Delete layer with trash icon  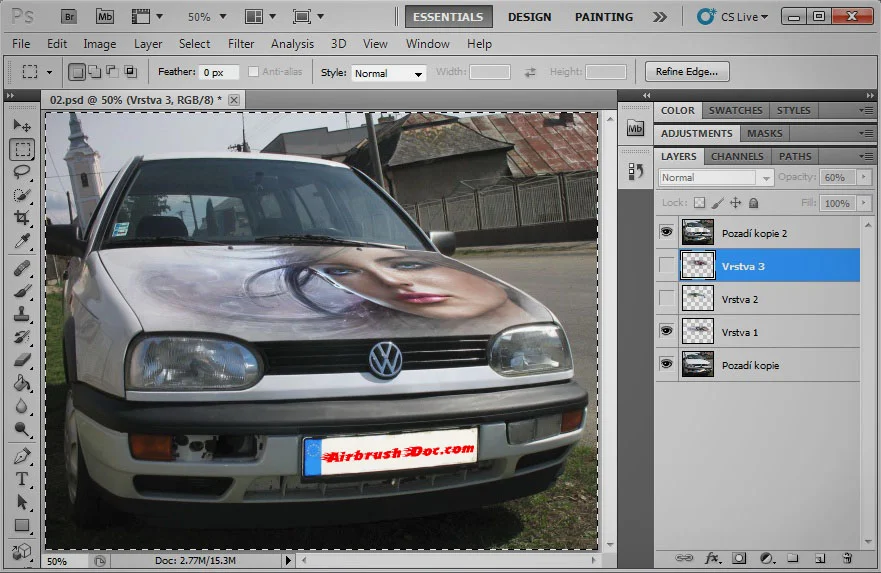point(847,558)
